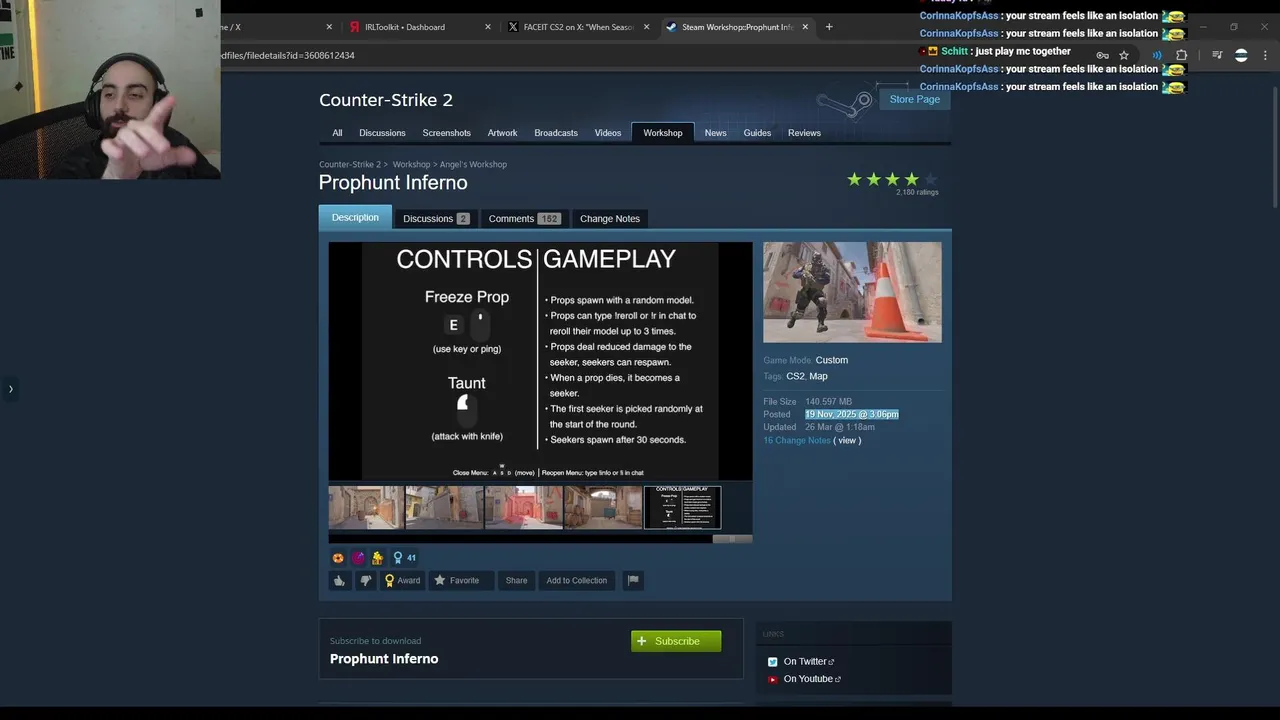Viewport: 1280px width, 720px height.
Task: Select fourth archway screenshot thumbnail
Action: [x=603, y=508]
